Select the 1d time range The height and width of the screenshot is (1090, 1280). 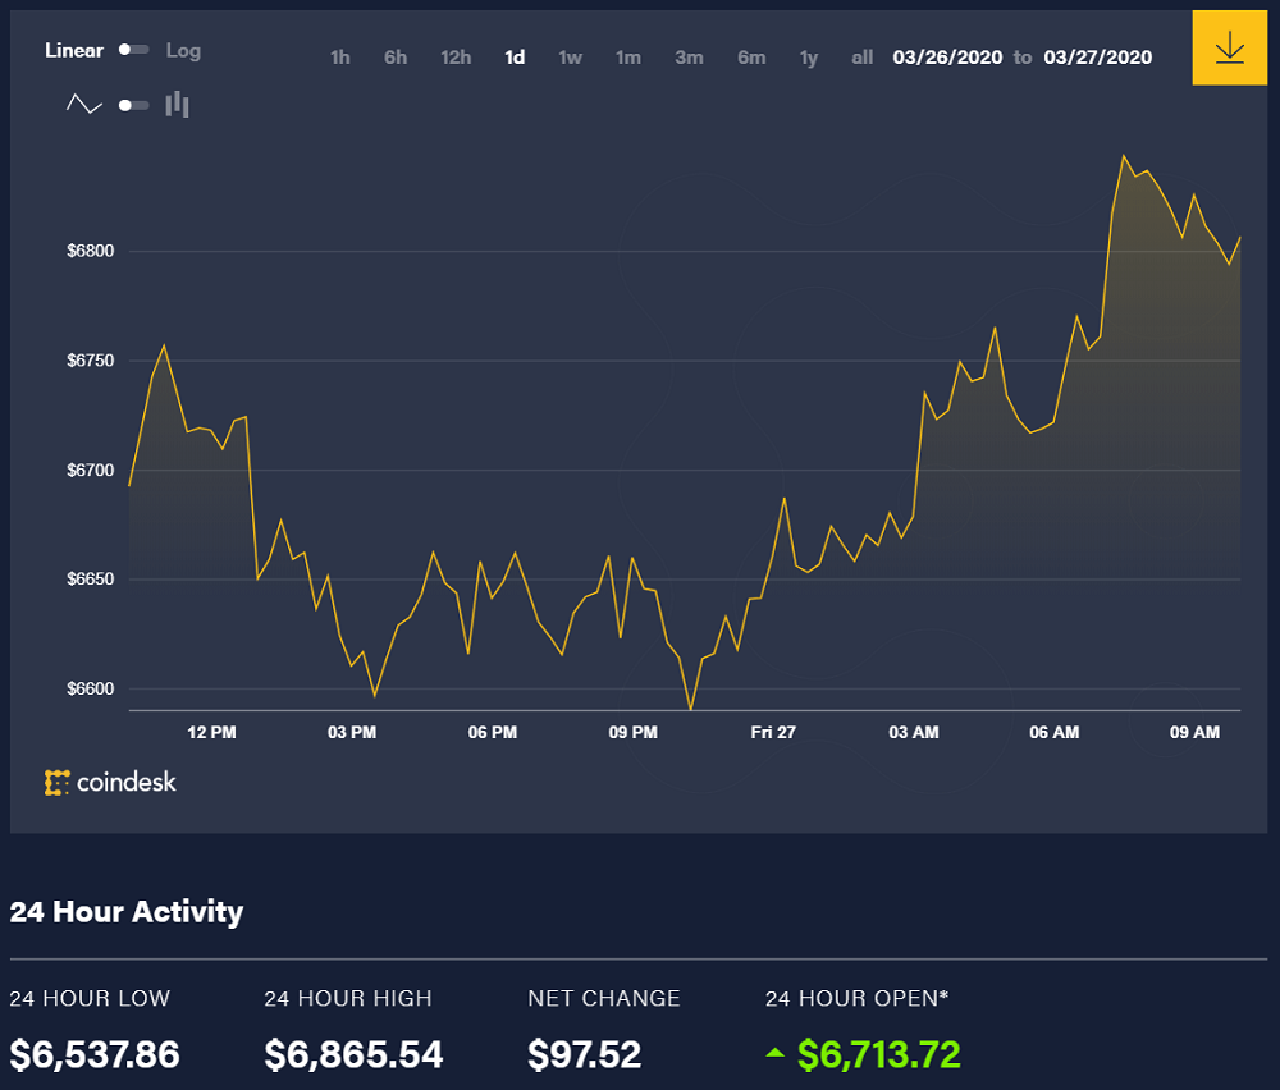(x=515, y=58)
